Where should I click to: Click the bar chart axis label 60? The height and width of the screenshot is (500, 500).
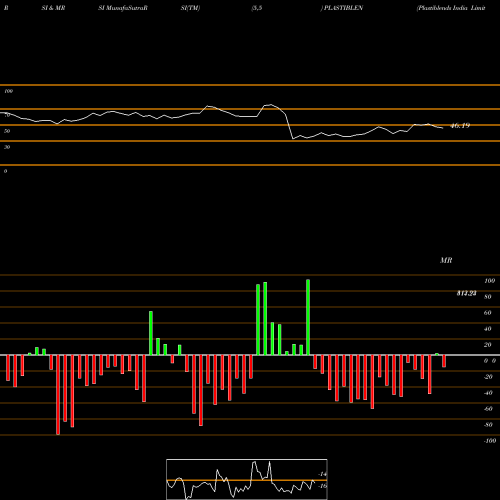pyautogui.click(x=487, y=313)
